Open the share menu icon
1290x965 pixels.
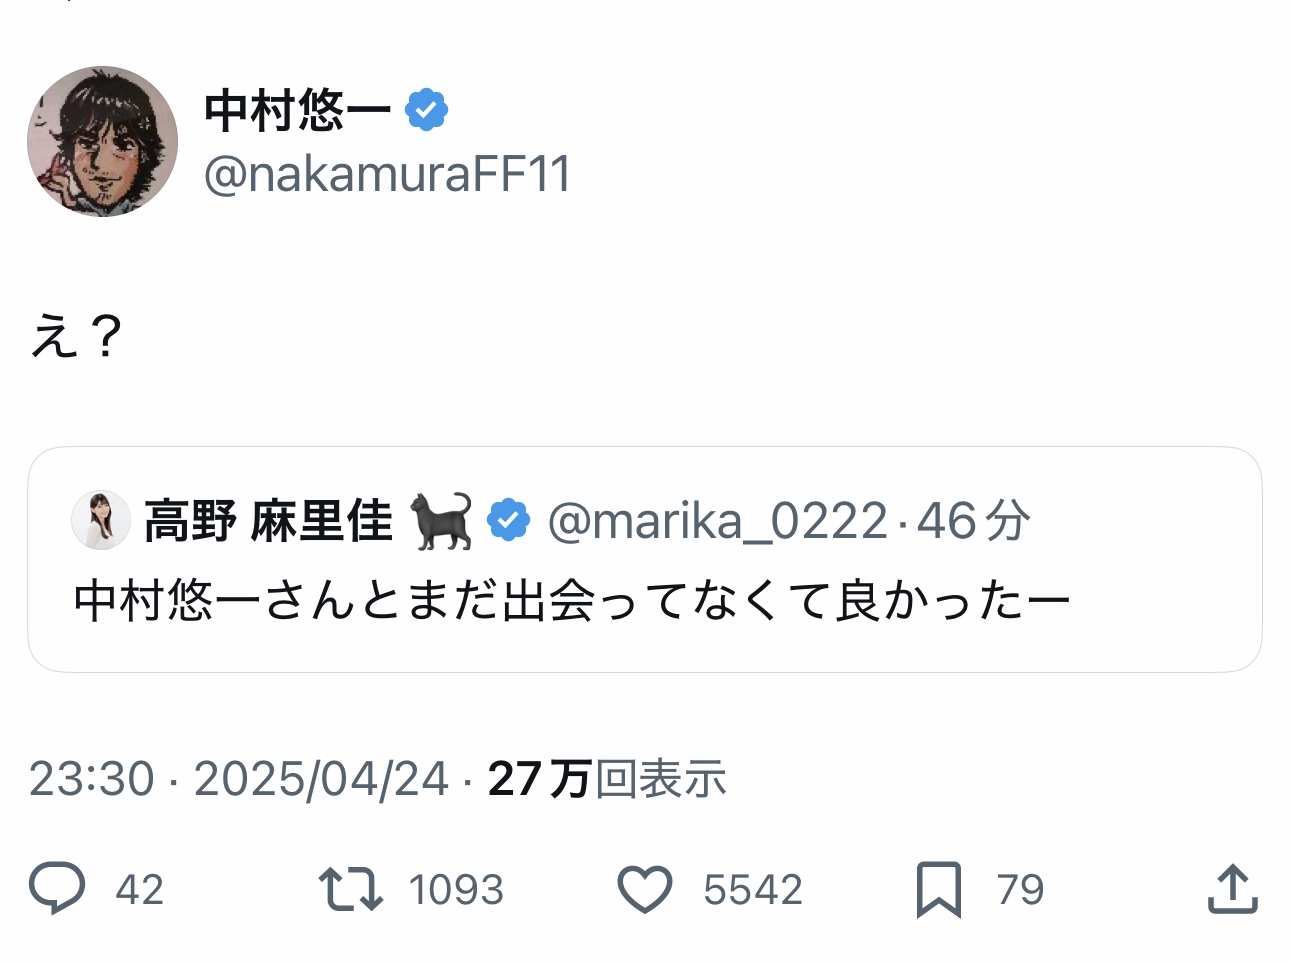1232,889
